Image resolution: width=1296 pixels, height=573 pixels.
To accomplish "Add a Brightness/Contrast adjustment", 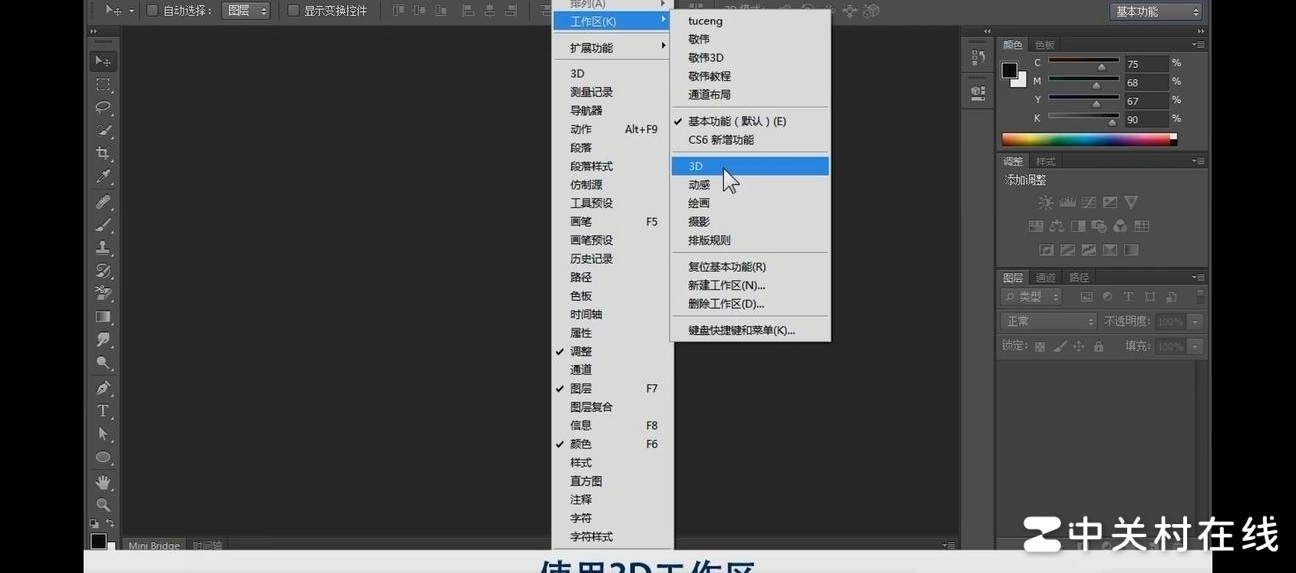I will [x=1045, y=202].
